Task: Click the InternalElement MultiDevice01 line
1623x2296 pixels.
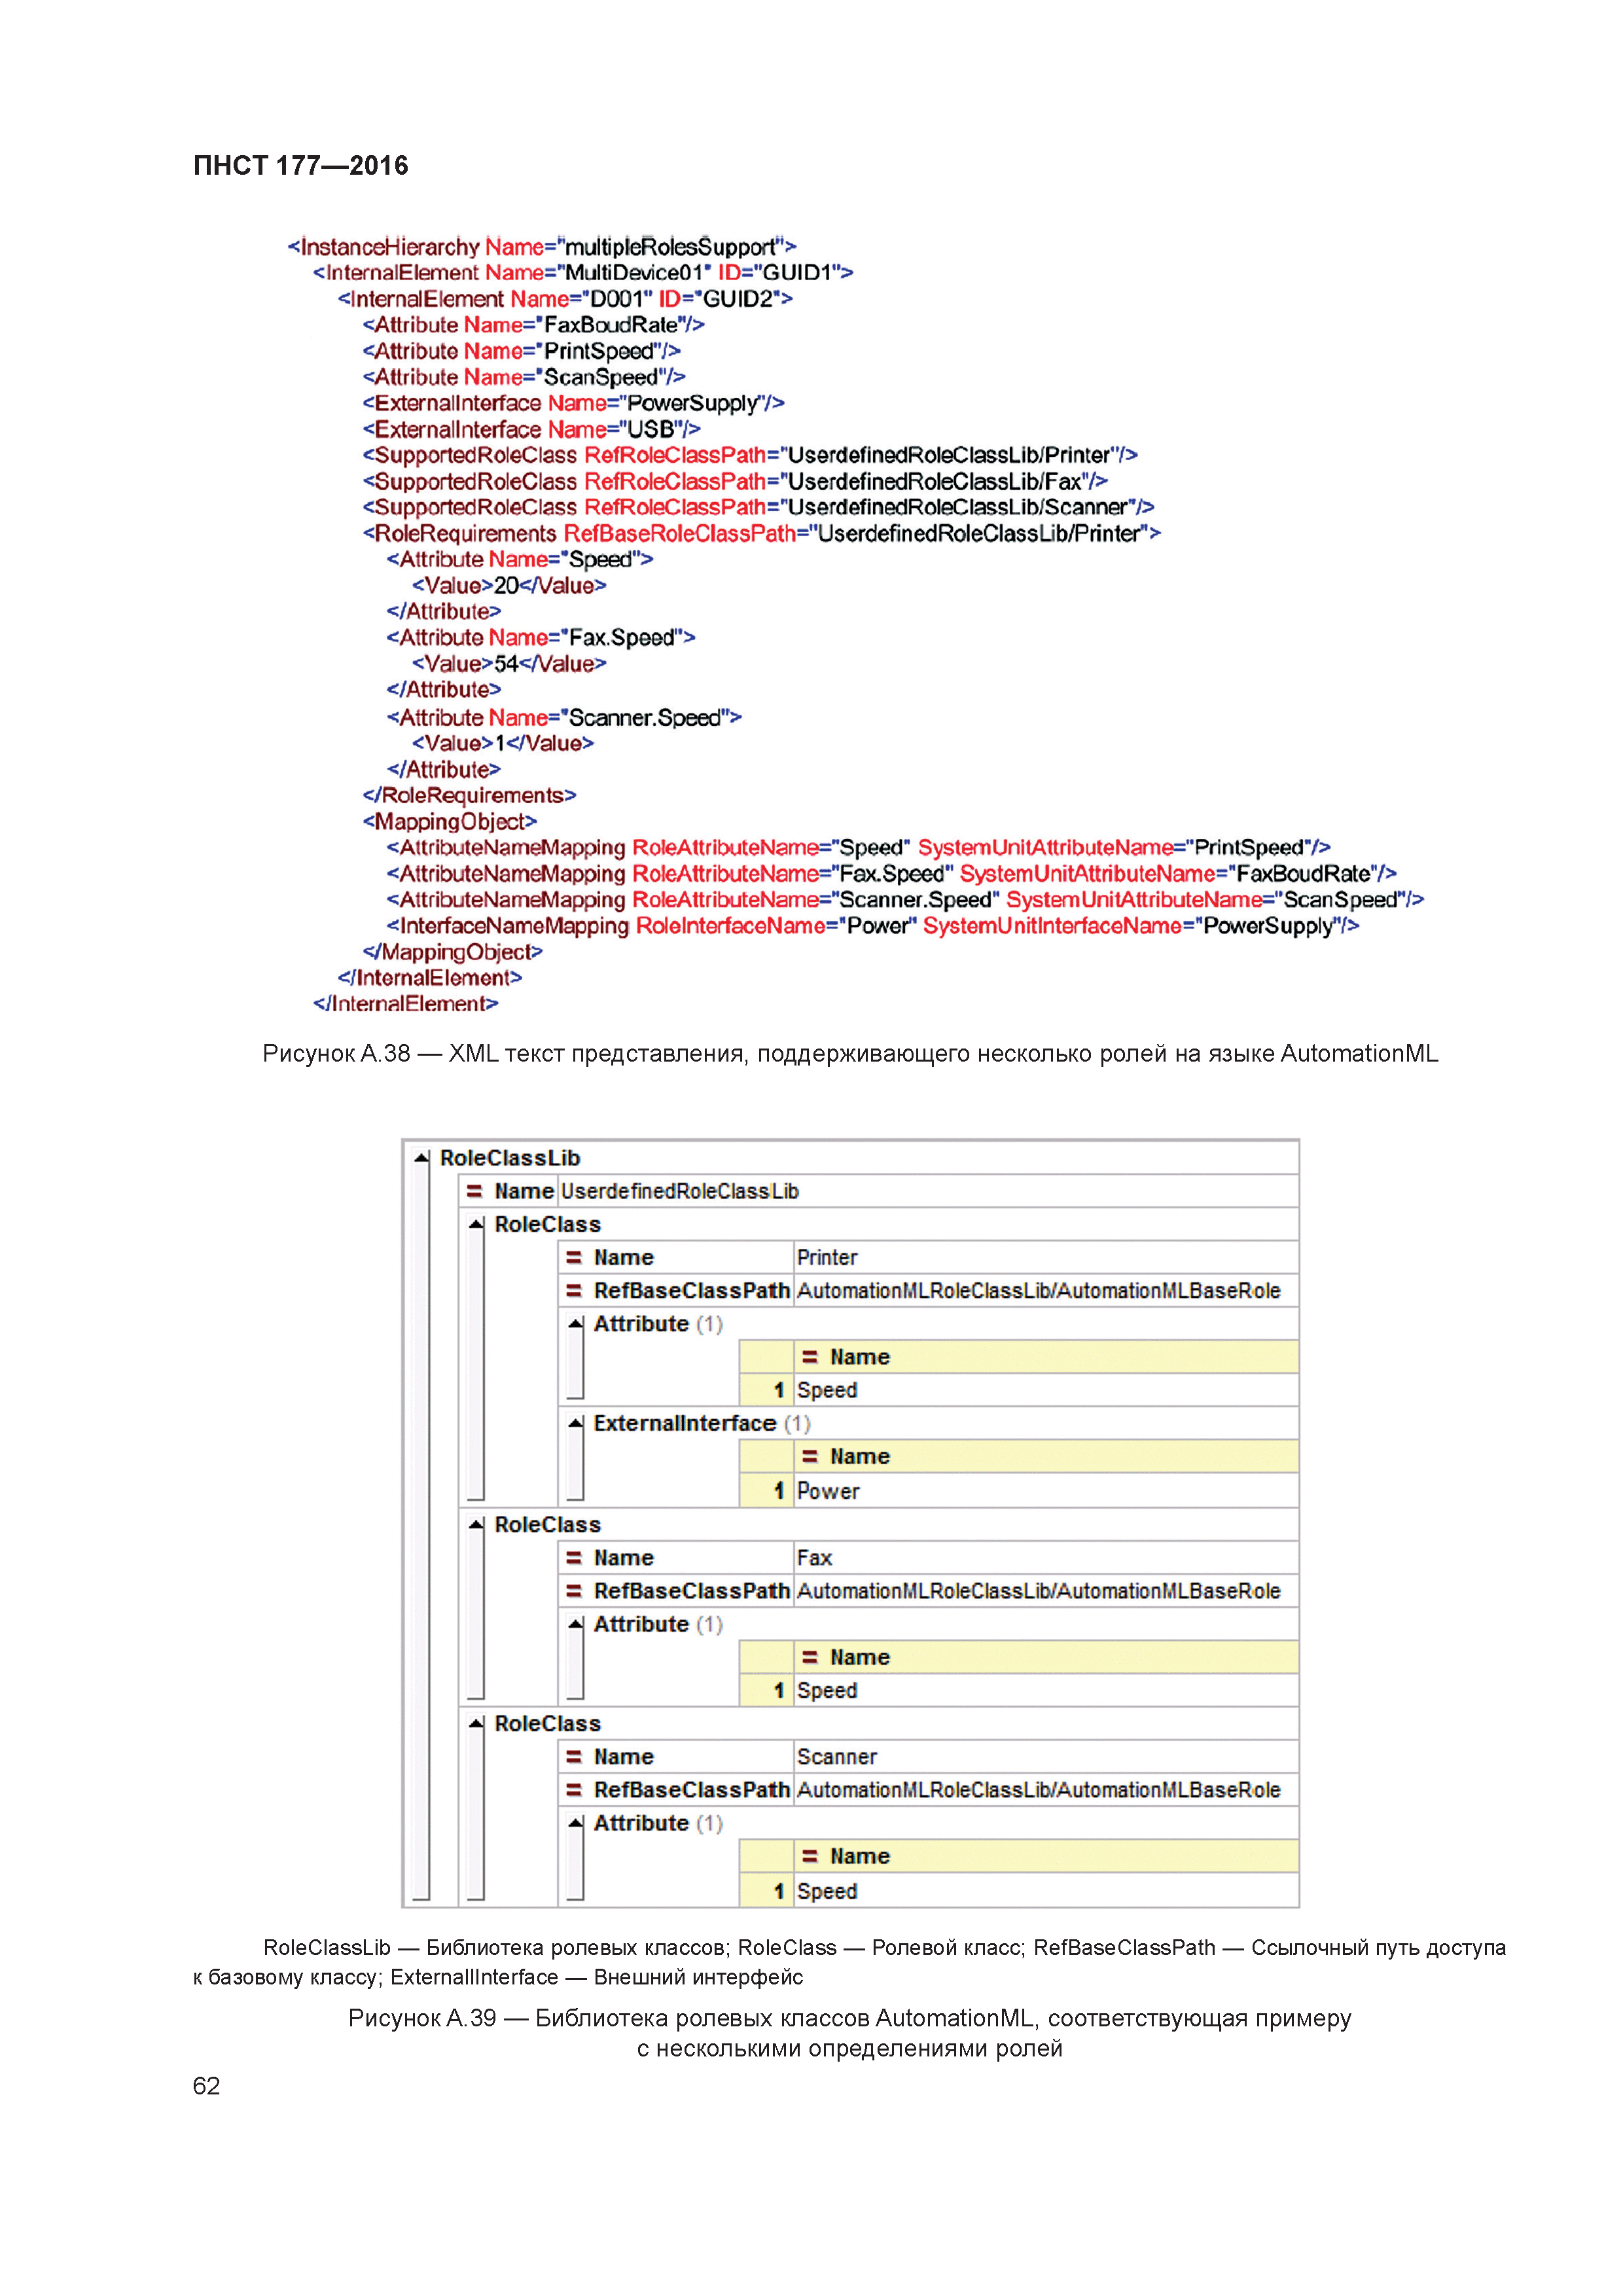Action: (x=583, y=272)
